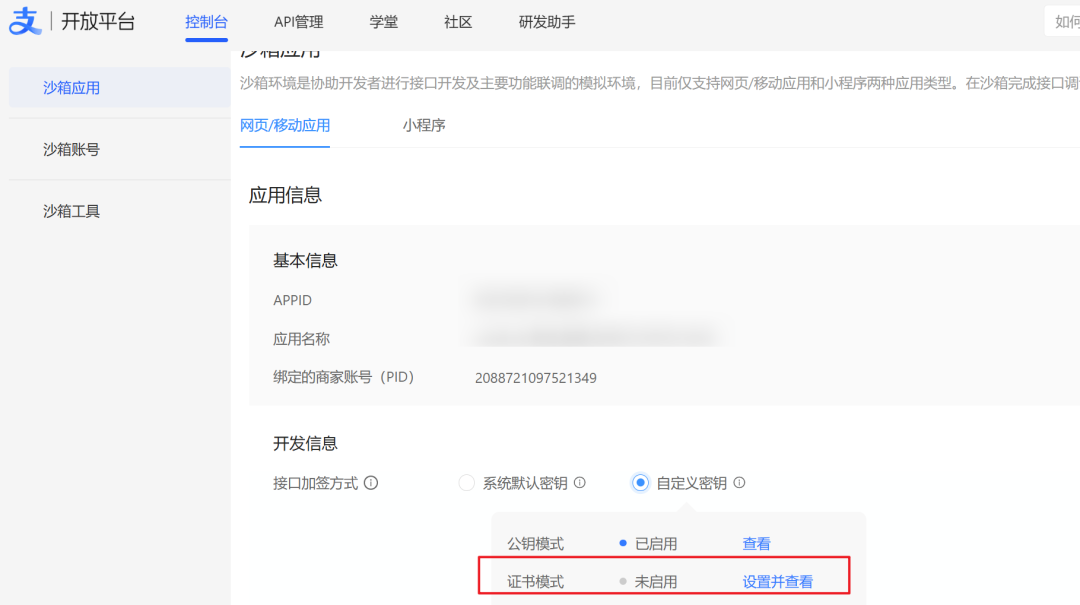
Task: Click the info icon next to 自定义密钥
Action: (x=738, y=483)
